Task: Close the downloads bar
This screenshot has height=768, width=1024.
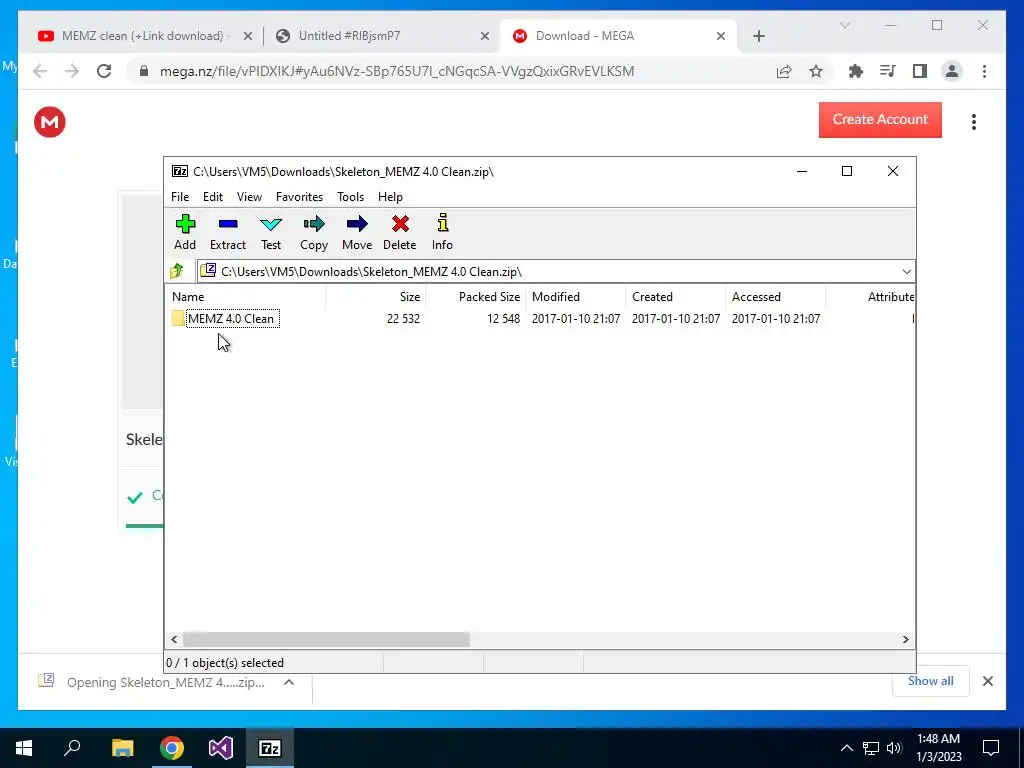Action: coord(988,681)
